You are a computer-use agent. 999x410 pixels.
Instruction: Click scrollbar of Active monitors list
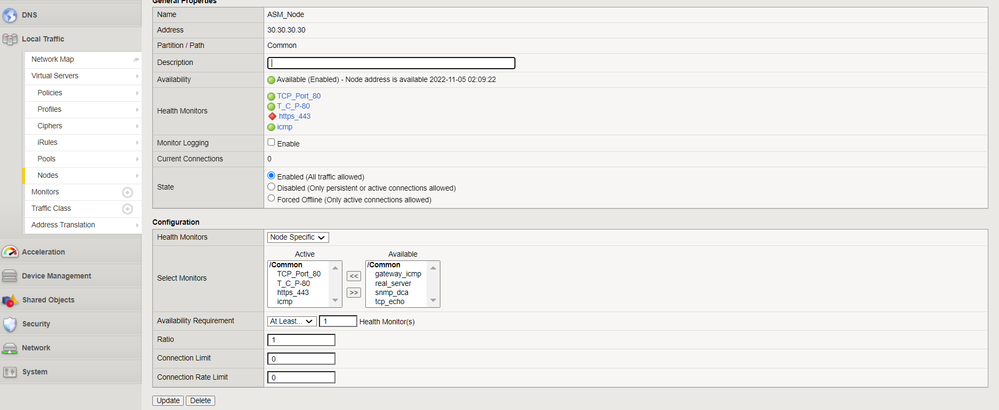[x=335, y=284]
